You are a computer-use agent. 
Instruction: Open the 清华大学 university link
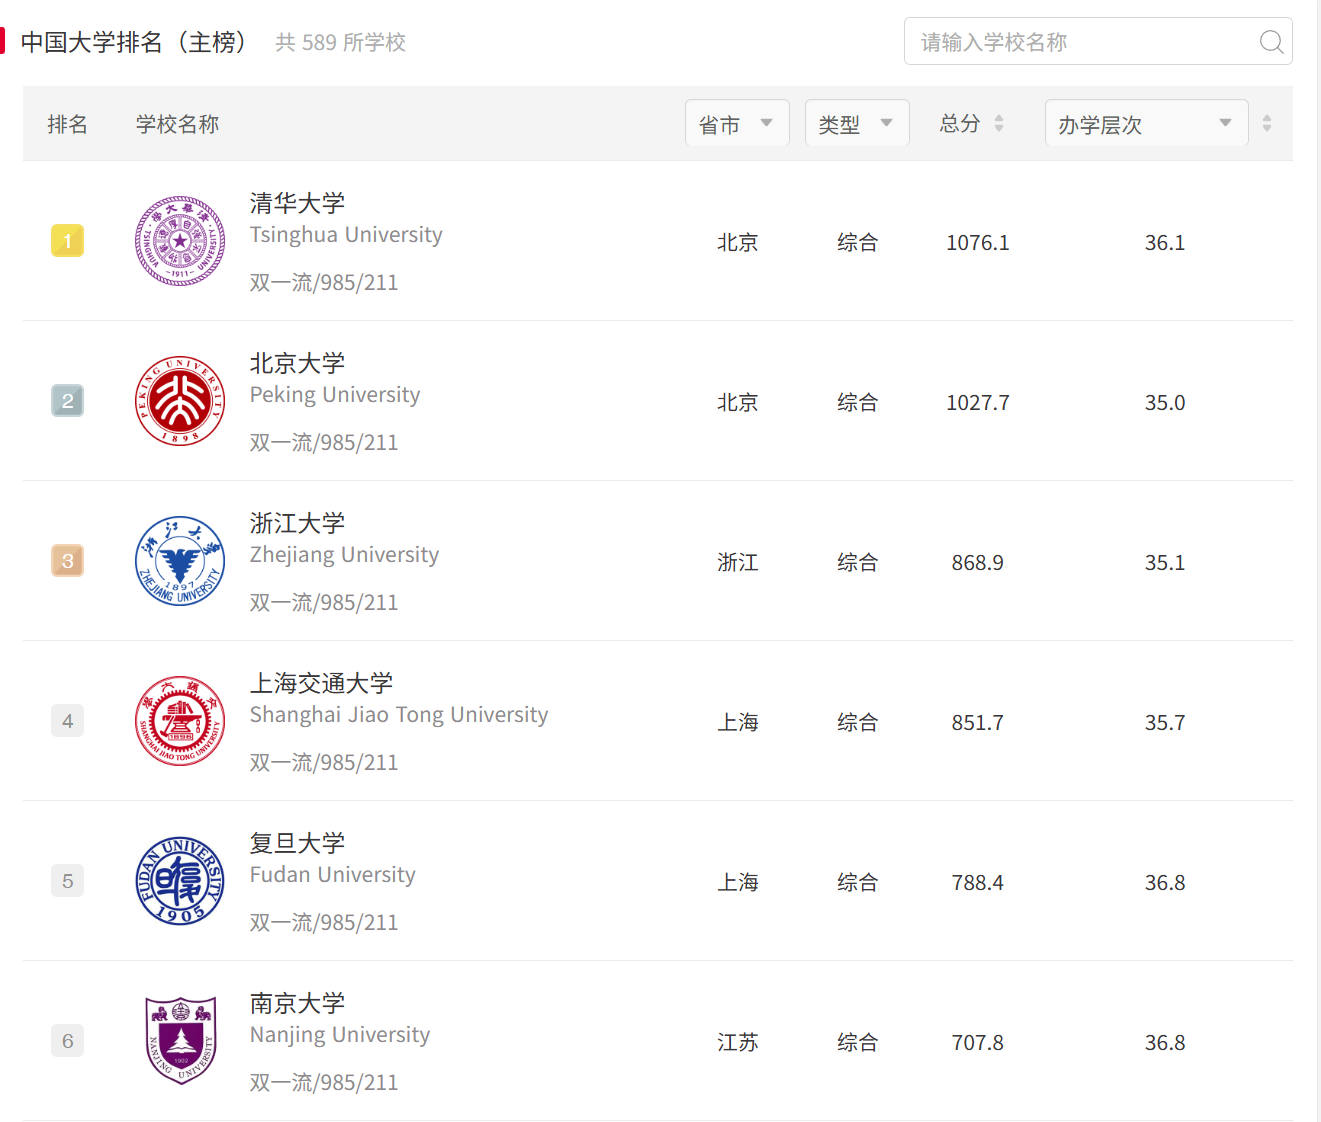point(297,203)
